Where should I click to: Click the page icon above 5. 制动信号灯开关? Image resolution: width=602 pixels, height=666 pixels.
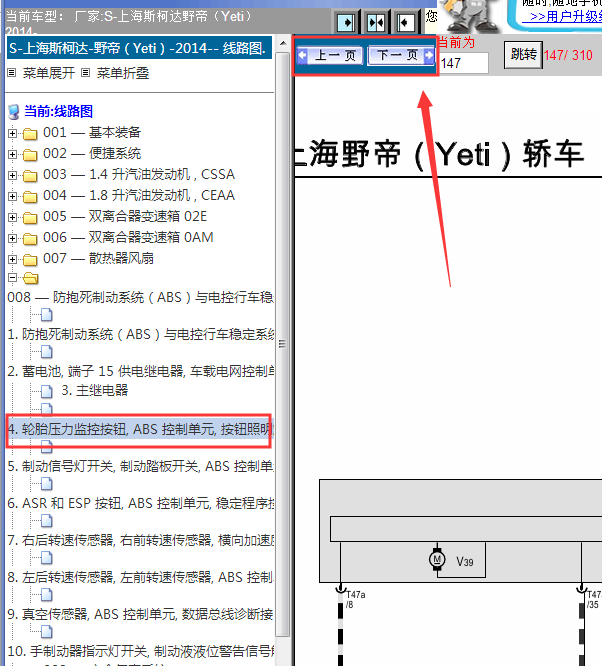coord(47,447)
